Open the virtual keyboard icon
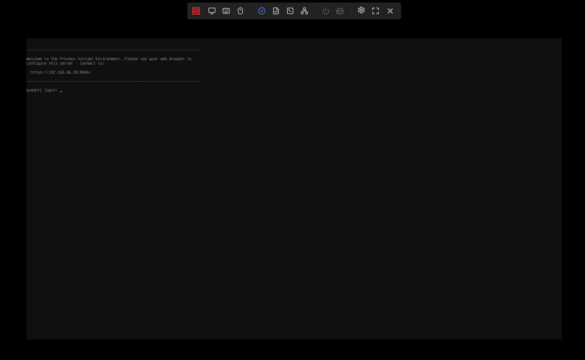The height and width of the screenshot is (360, 585). (226, 11)
